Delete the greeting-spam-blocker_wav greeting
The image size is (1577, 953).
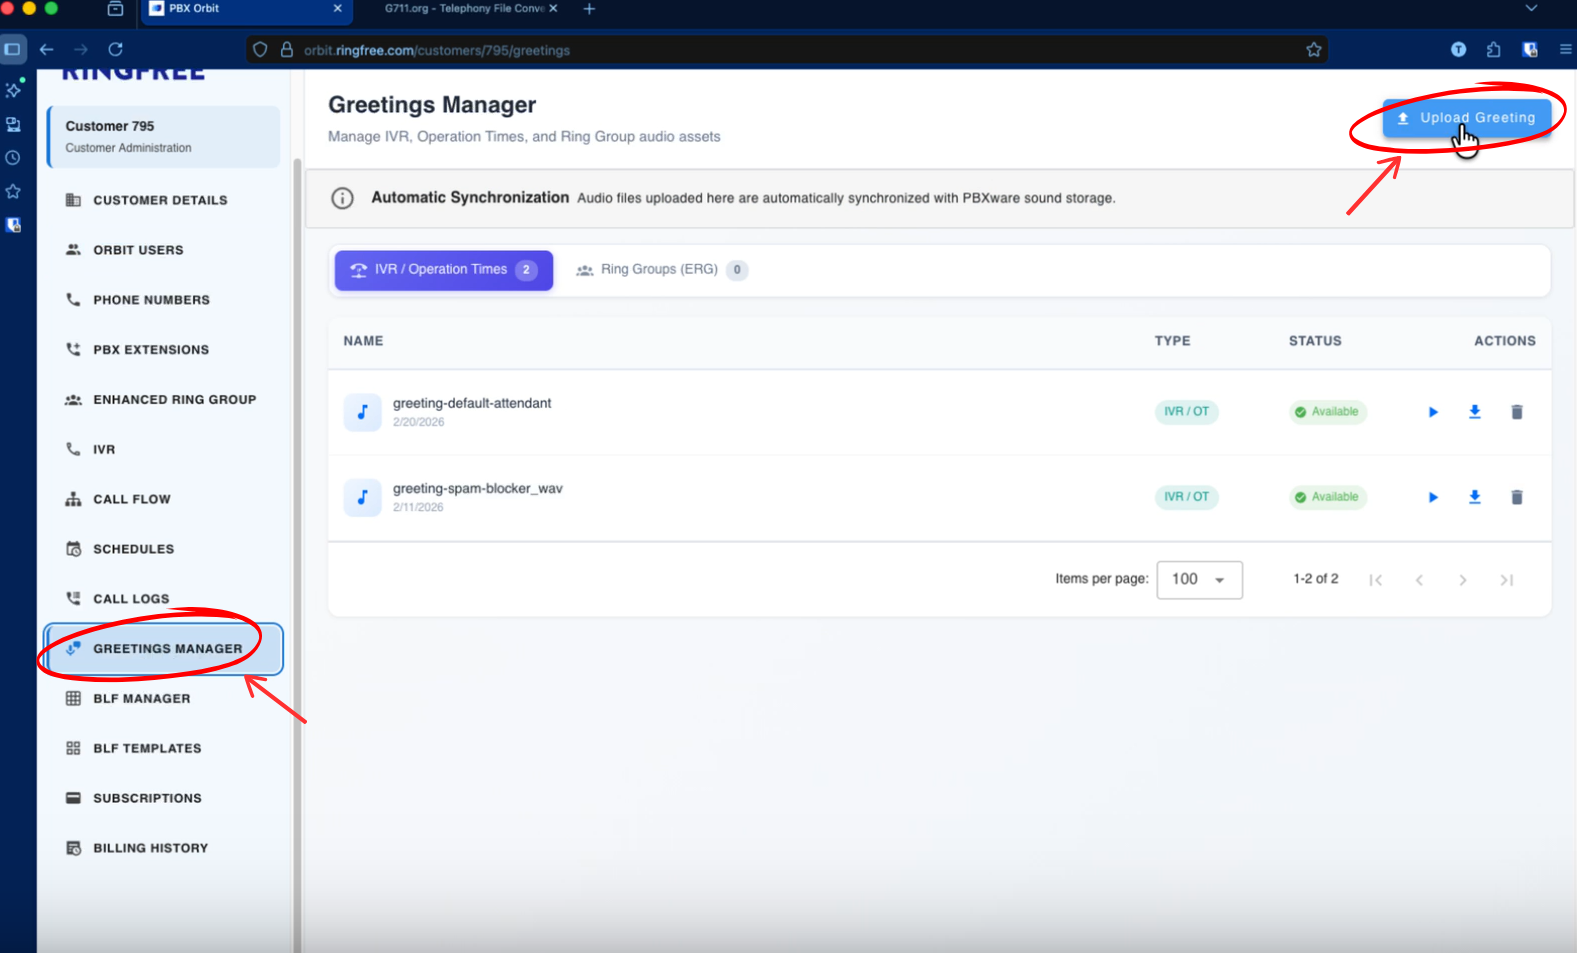click(x=1516, y=497)
